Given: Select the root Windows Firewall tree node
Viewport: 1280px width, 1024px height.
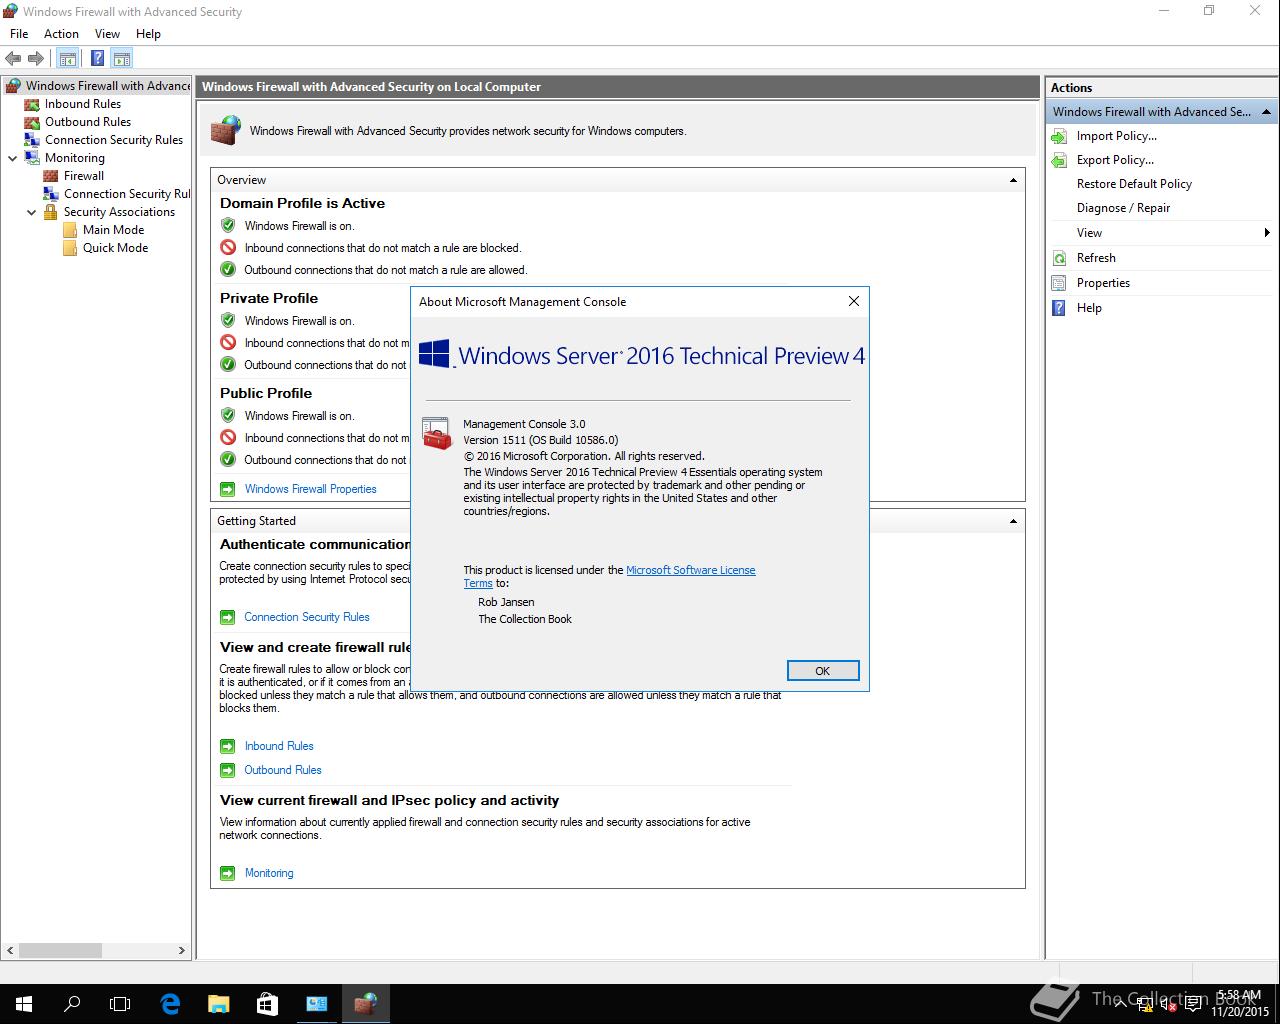Looking at the screenshot, I should (x=108, y=86).
